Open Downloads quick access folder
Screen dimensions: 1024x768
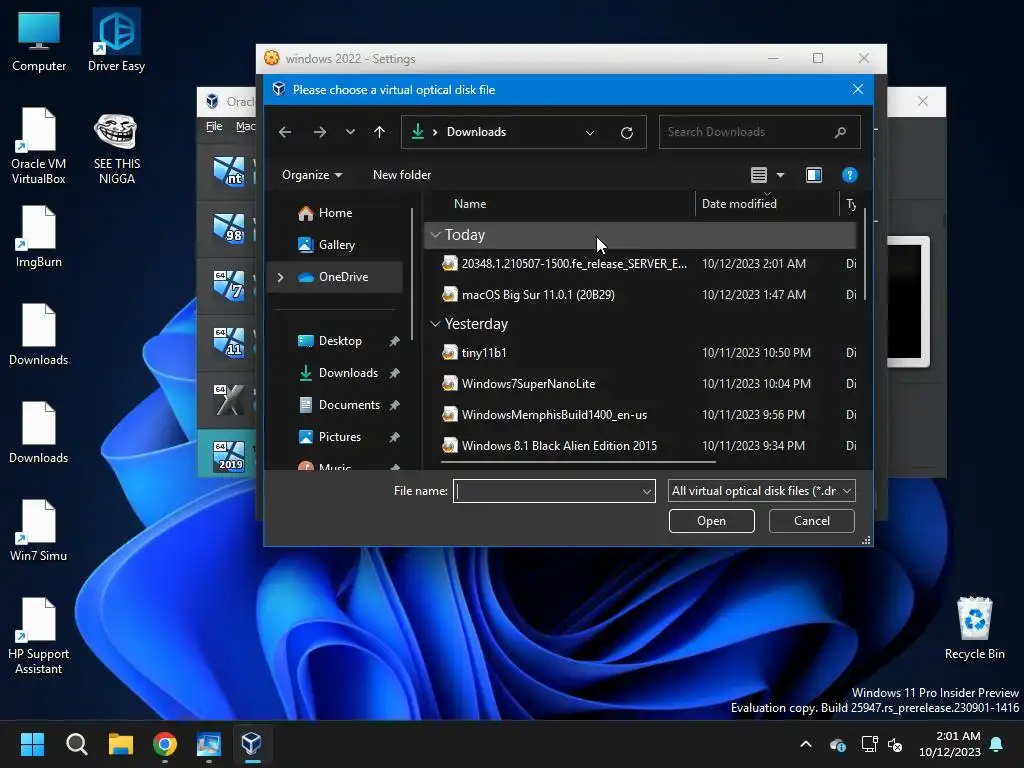coord(348,373)
